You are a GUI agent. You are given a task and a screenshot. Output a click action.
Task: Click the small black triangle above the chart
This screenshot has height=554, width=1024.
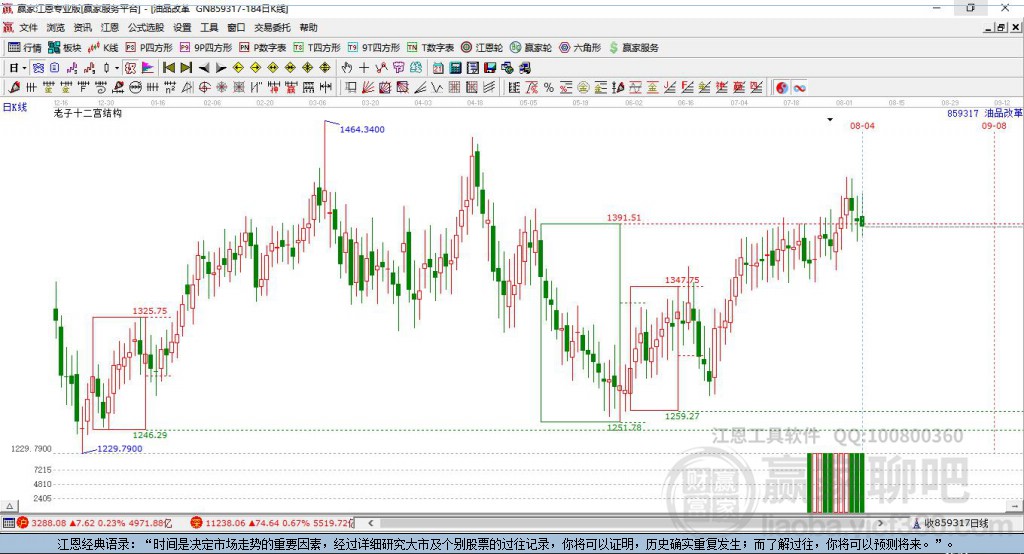pyautogui.click(x=830, y=120)
